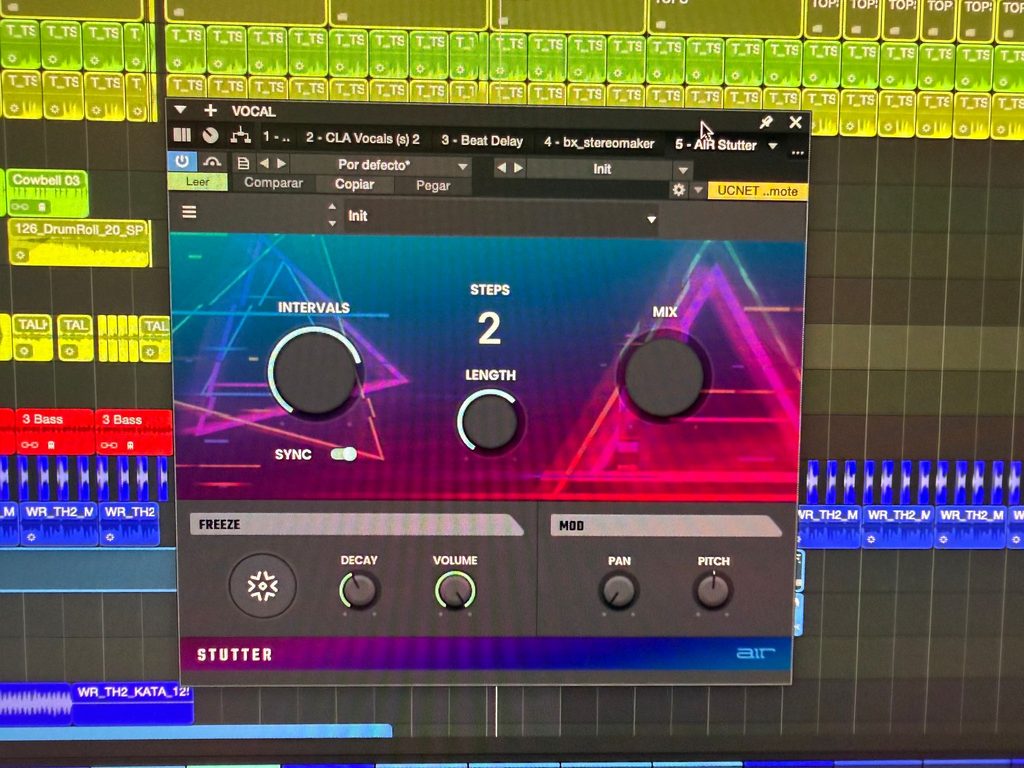This screenshot has height=768, width=1024.
Task: Pin the plugin window open
Action: [766, 121]
